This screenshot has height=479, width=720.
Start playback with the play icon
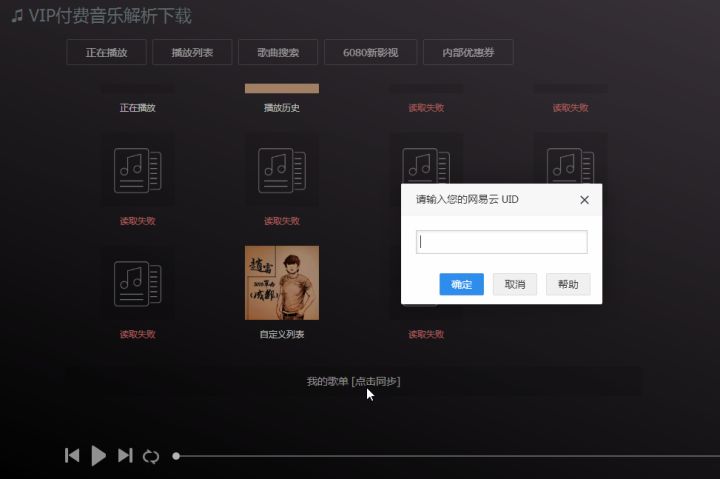click(98, 456)
